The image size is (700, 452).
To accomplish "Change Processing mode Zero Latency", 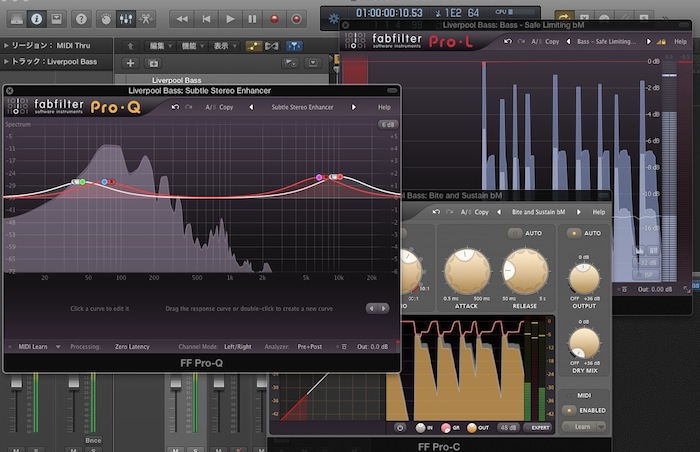I will [132, 347].
